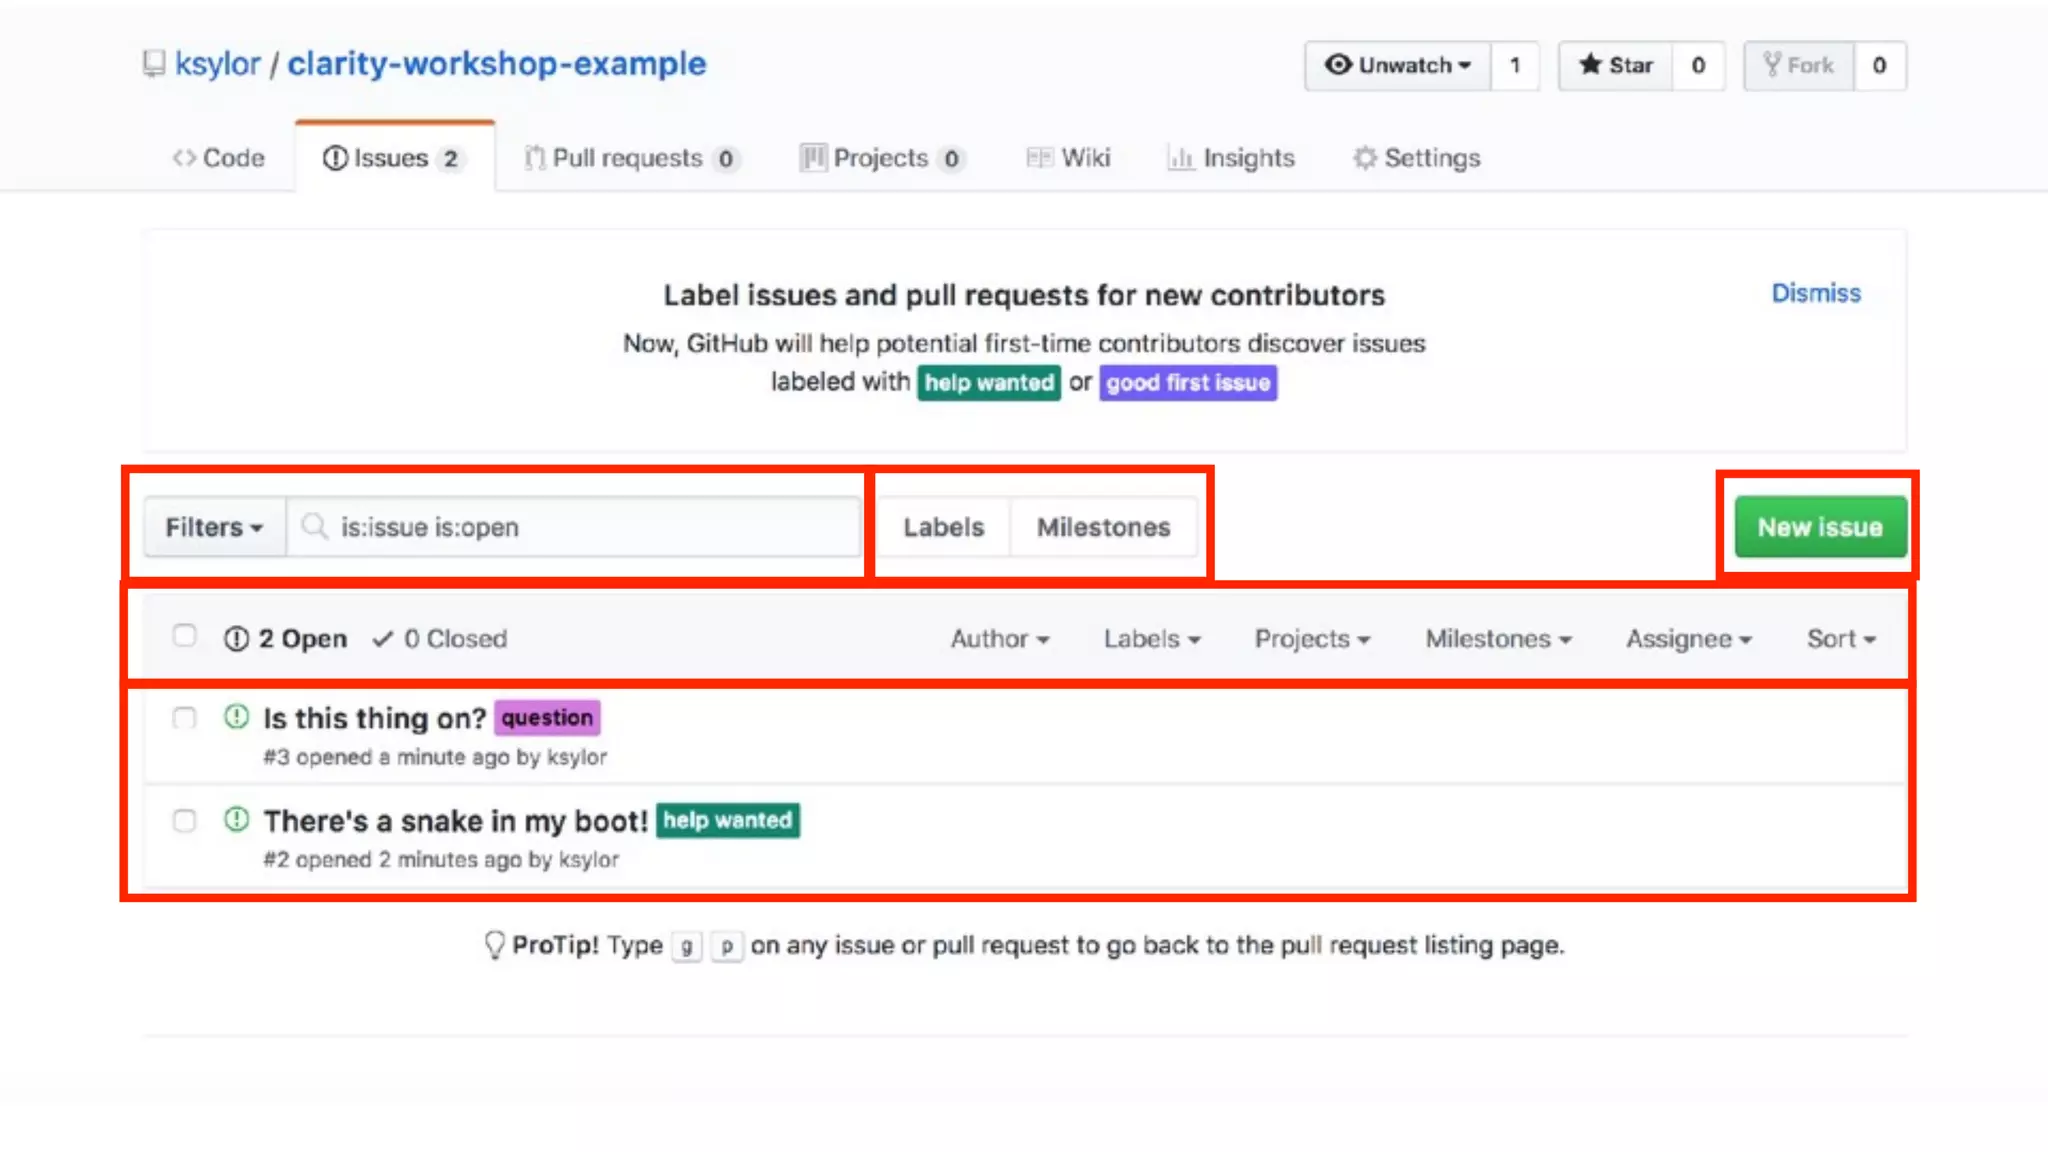Tick checkbox for 'Is this thing on?' issue

184,718
